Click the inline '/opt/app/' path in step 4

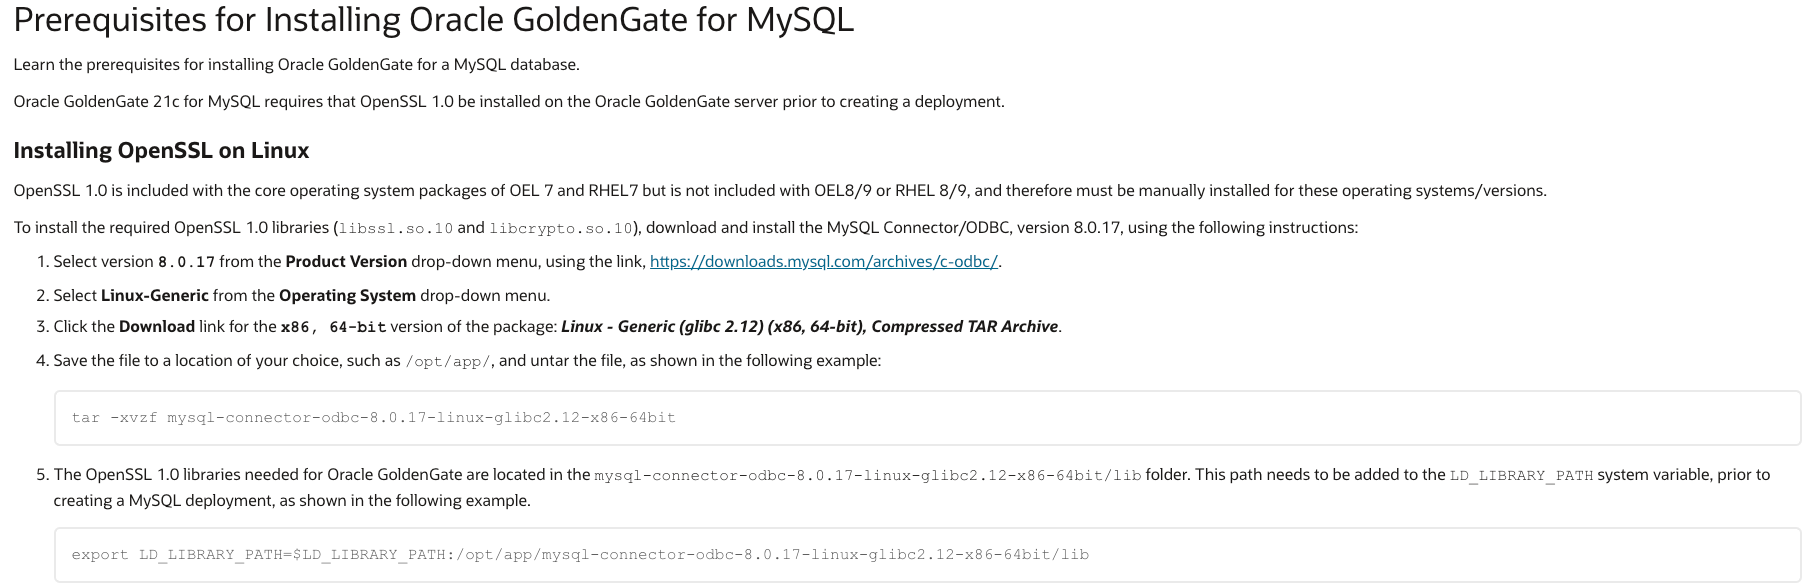click(x=448, y=362)
